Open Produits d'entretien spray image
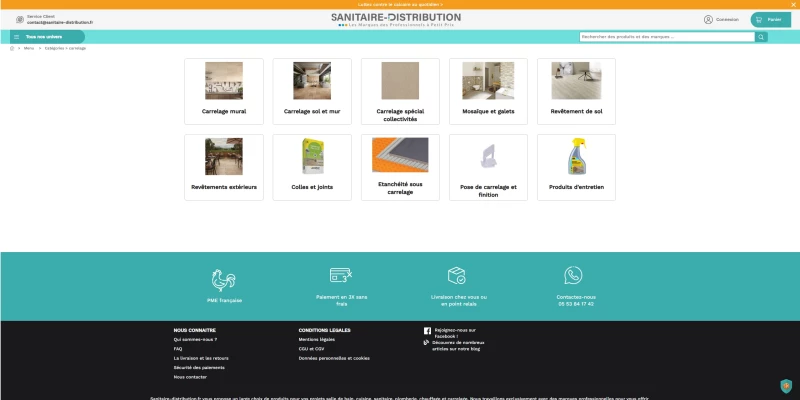This screenshot has height=400, width=800. (577, 156)
